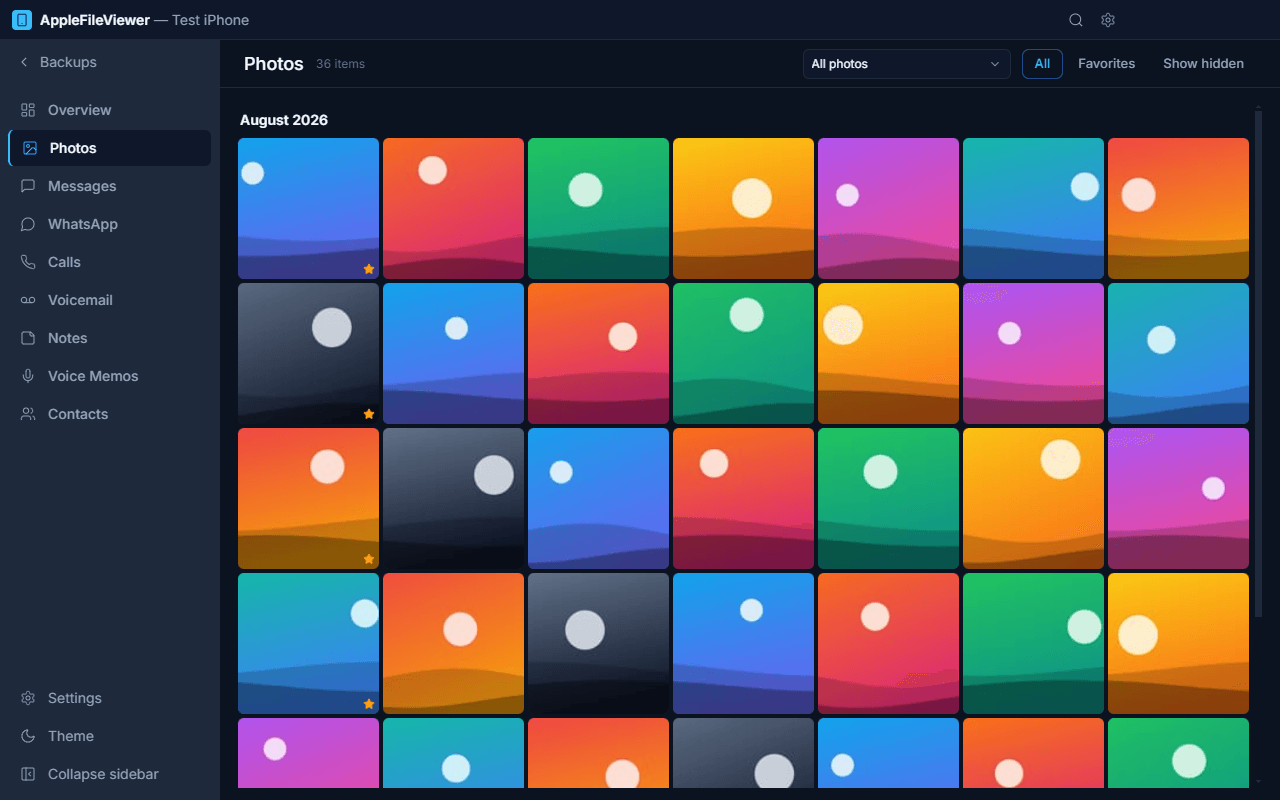Open the green photo in the bottom row
1280x800 pixels.
pyautogui.click(x=1178, y=753)
